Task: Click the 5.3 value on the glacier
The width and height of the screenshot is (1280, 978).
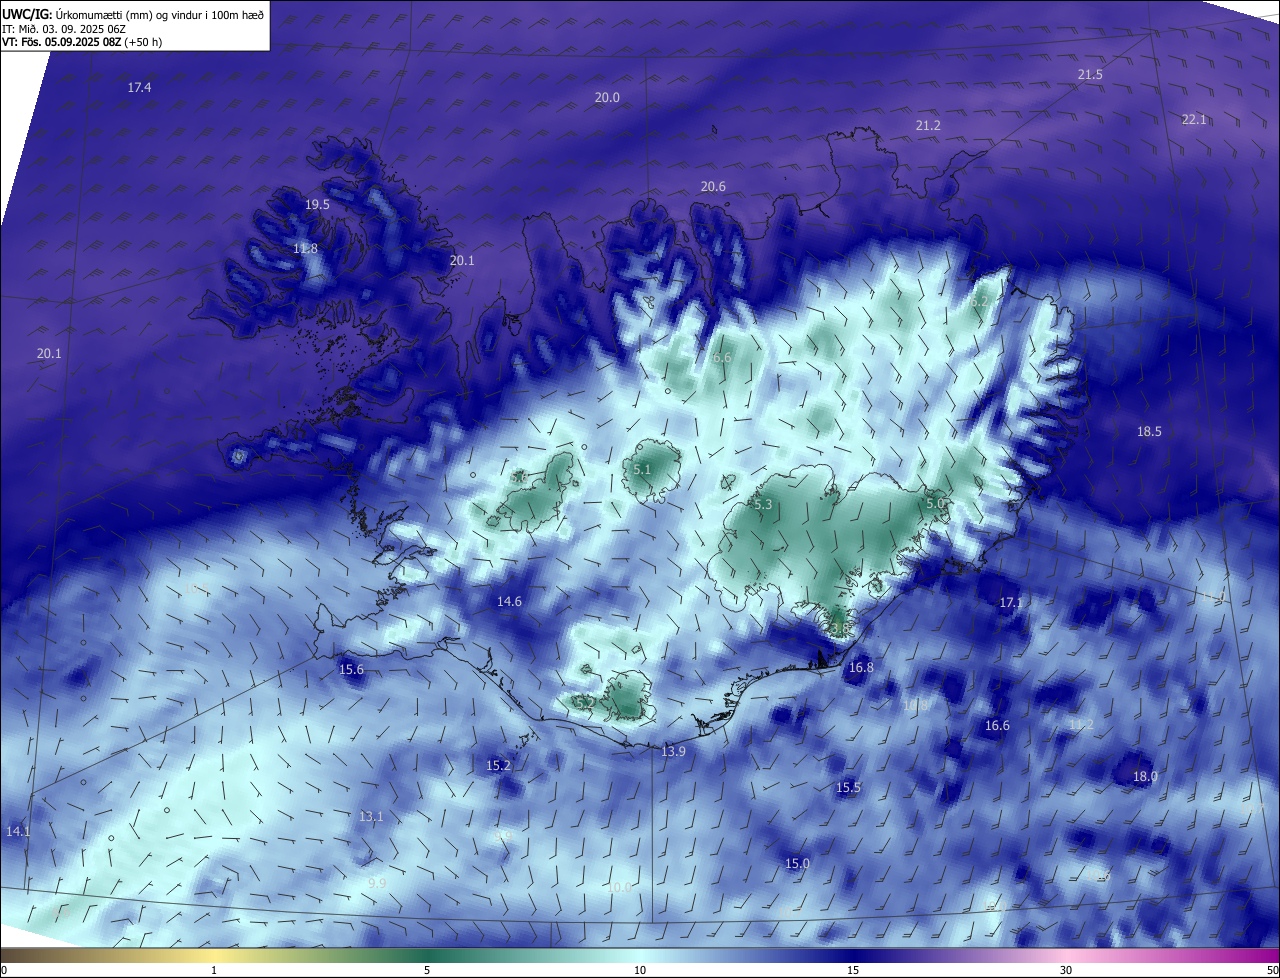Action: coord(763,506)
